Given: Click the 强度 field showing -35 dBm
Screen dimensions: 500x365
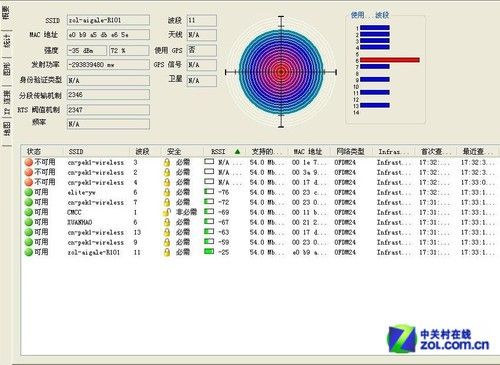Looking at the screenshot, I should 87,51.
